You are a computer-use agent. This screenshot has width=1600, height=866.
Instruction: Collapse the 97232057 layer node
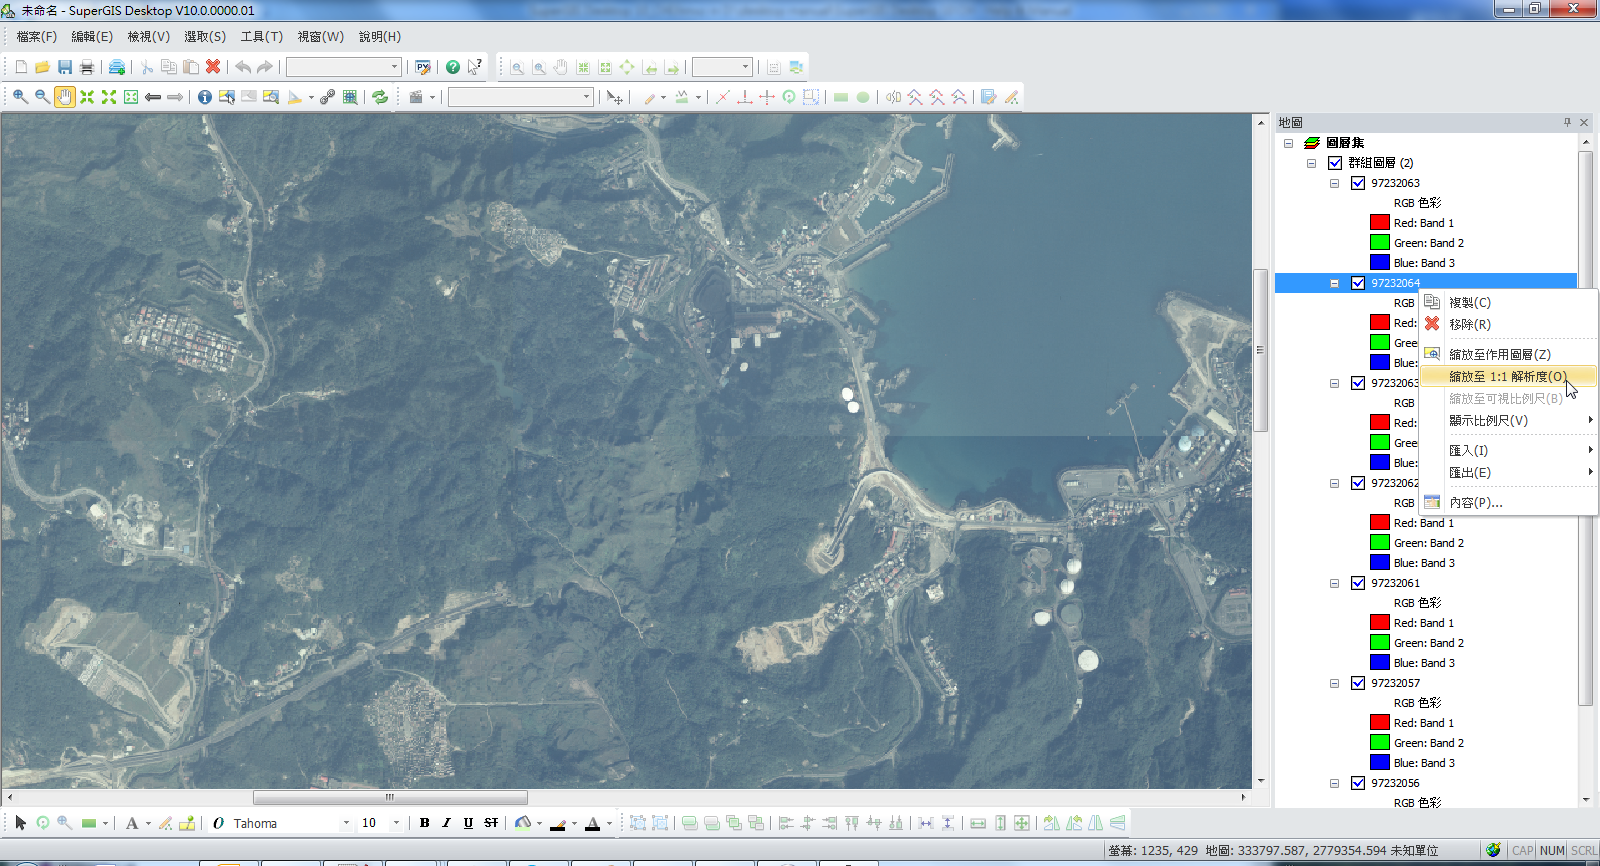pyautogui.click(x=1334, y=683)
